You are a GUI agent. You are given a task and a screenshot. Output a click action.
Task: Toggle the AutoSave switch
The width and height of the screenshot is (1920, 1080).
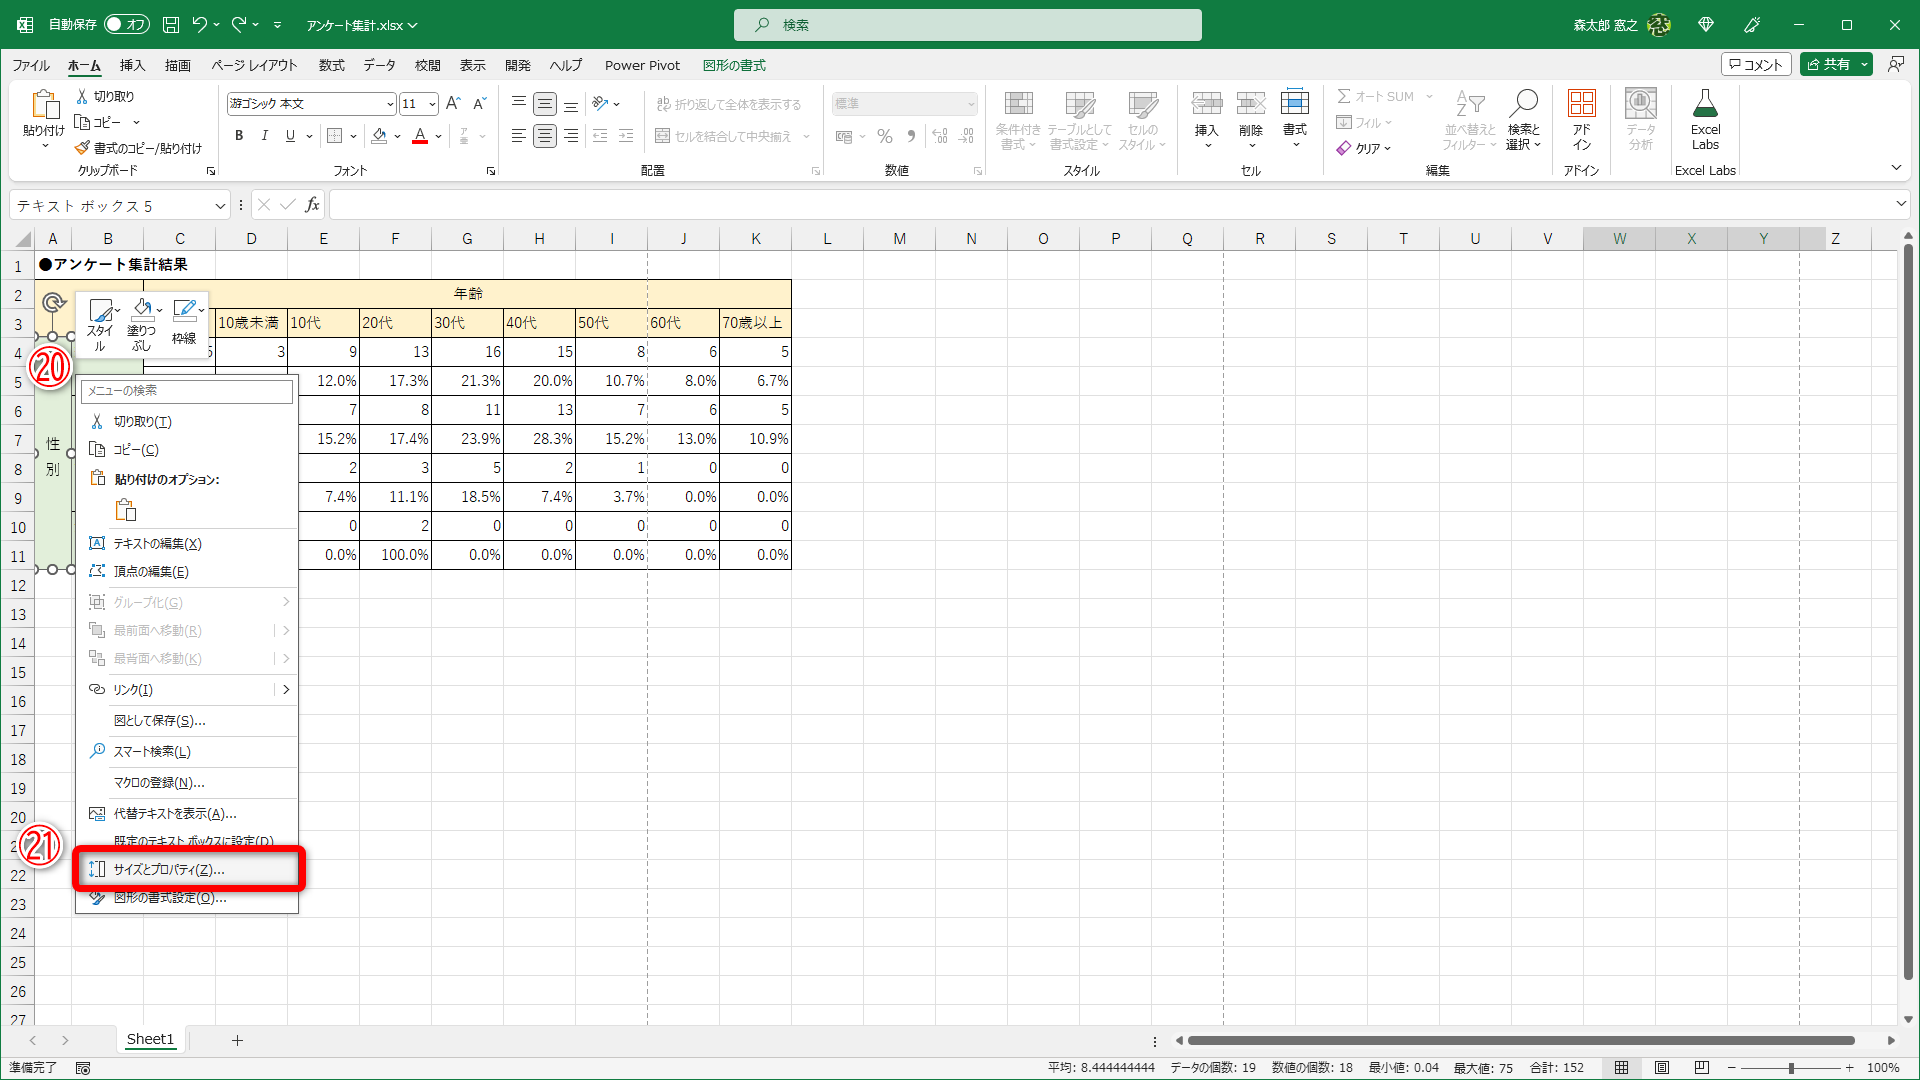[x=127, y=25]
